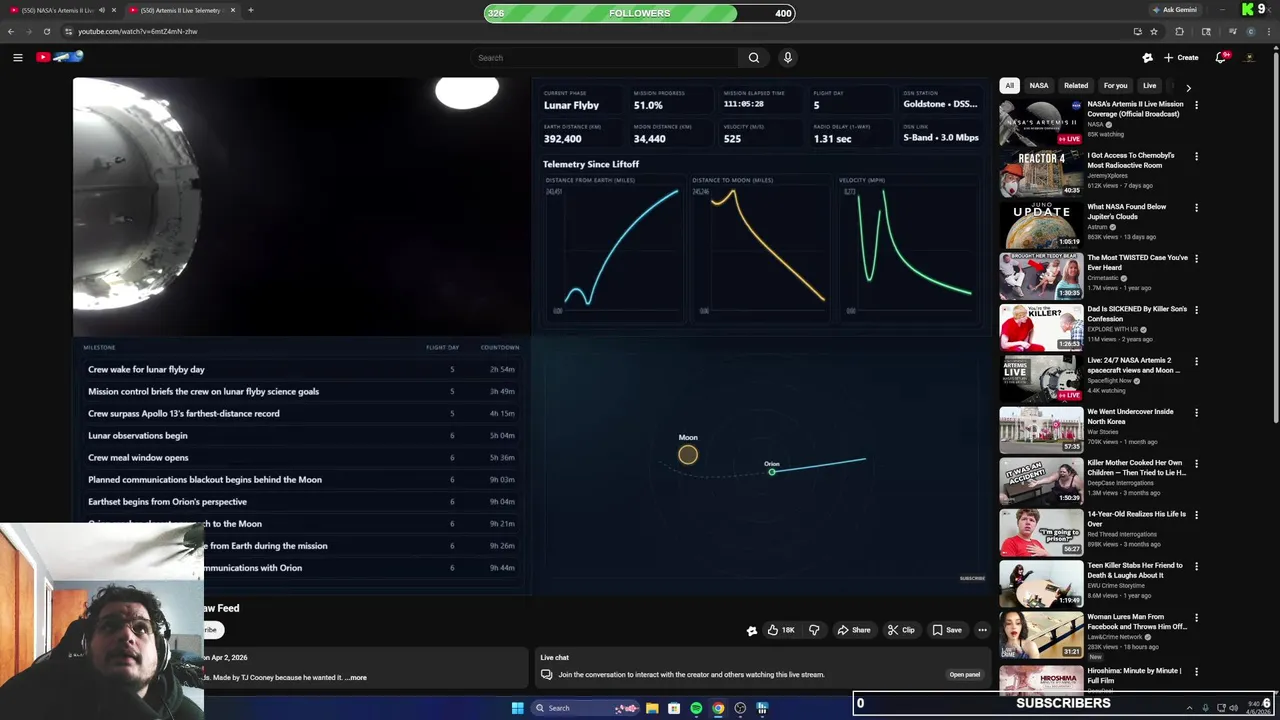The image size is (1280, 720).
Task: Click the browser address bar URL
Action: coord(138,31)
